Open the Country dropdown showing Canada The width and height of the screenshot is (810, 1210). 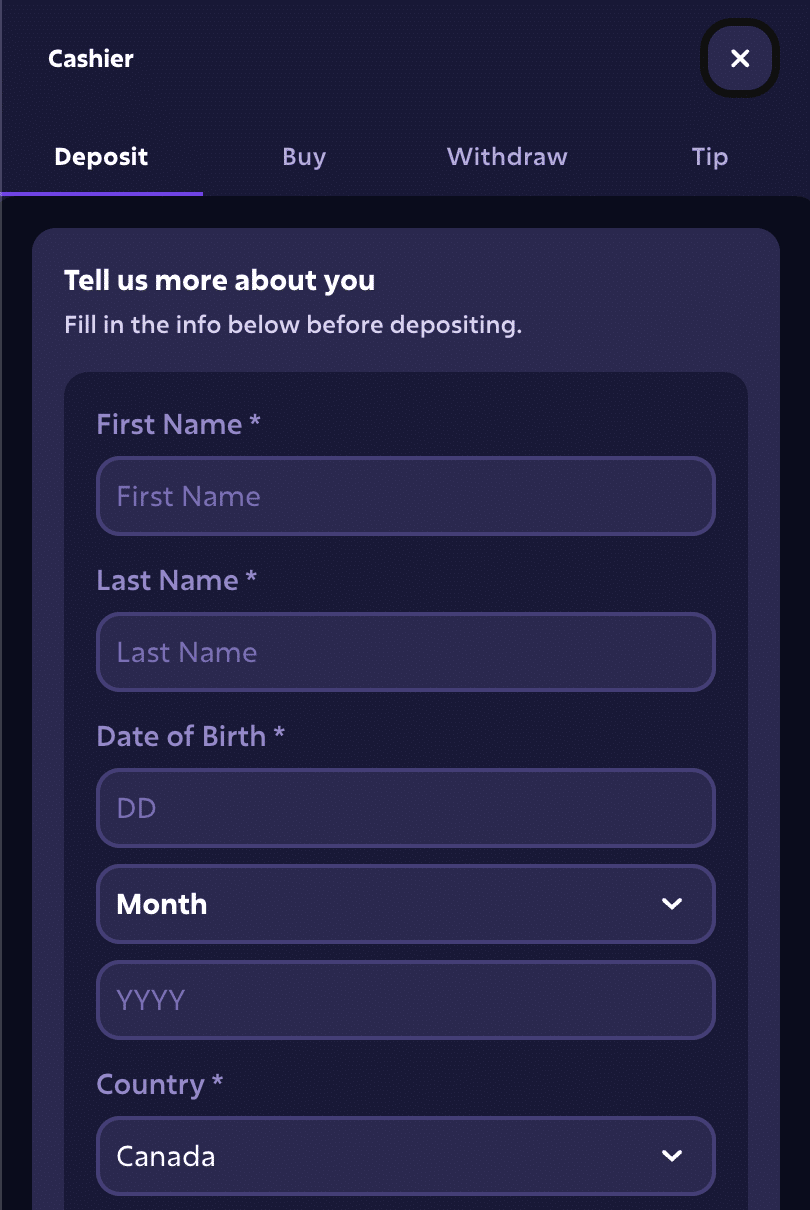[x=405, y=1155]
